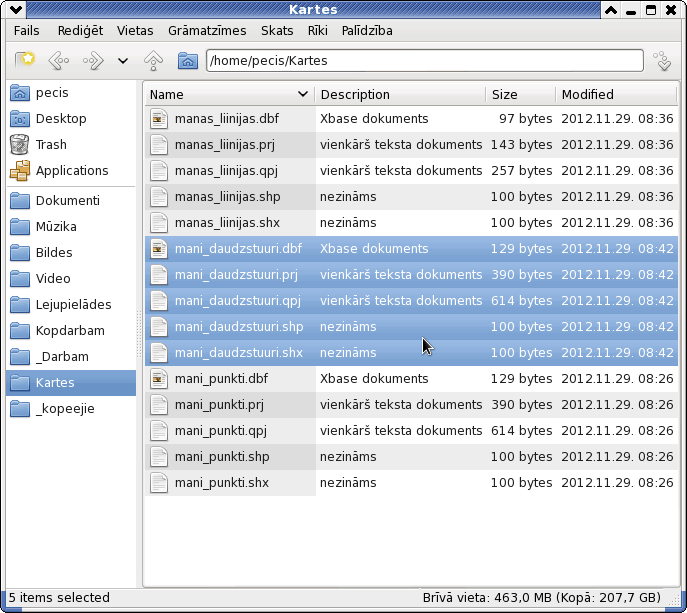Click the home folder toolbar icon
This screenshot has width=687, height=613.
(x=188, y=60)
